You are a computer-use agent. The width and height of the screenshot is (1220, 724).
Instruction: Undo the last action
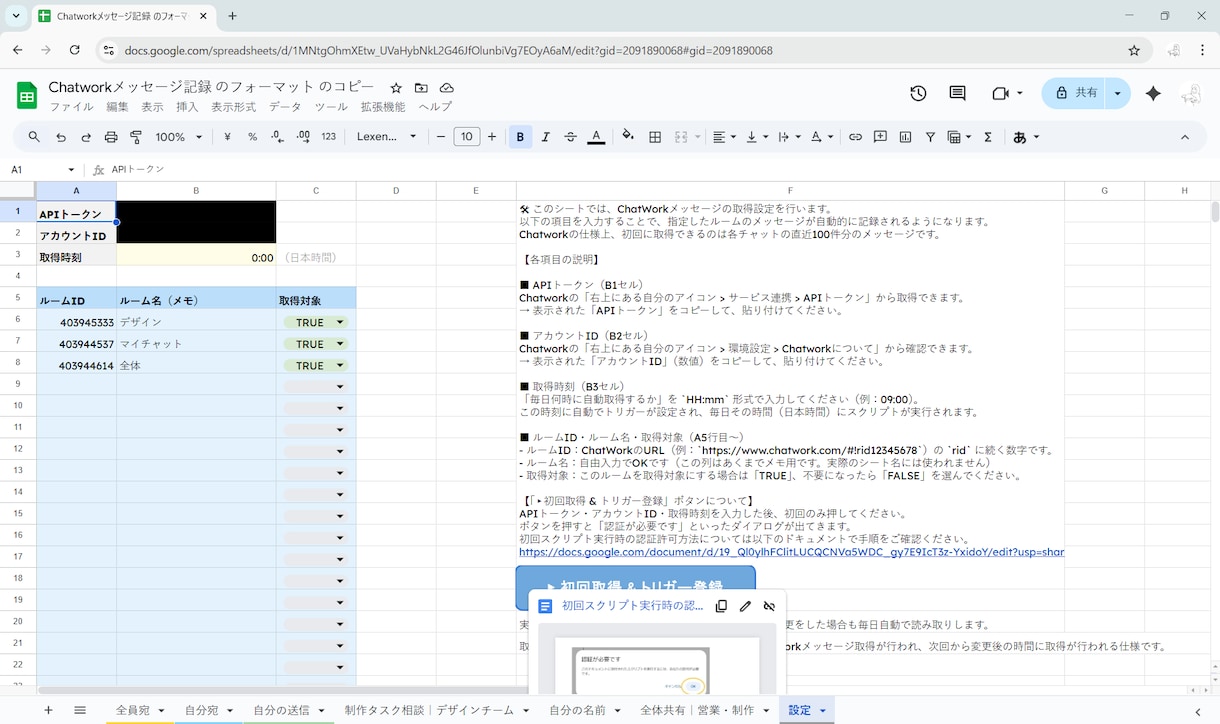click(x=61, y=137)
